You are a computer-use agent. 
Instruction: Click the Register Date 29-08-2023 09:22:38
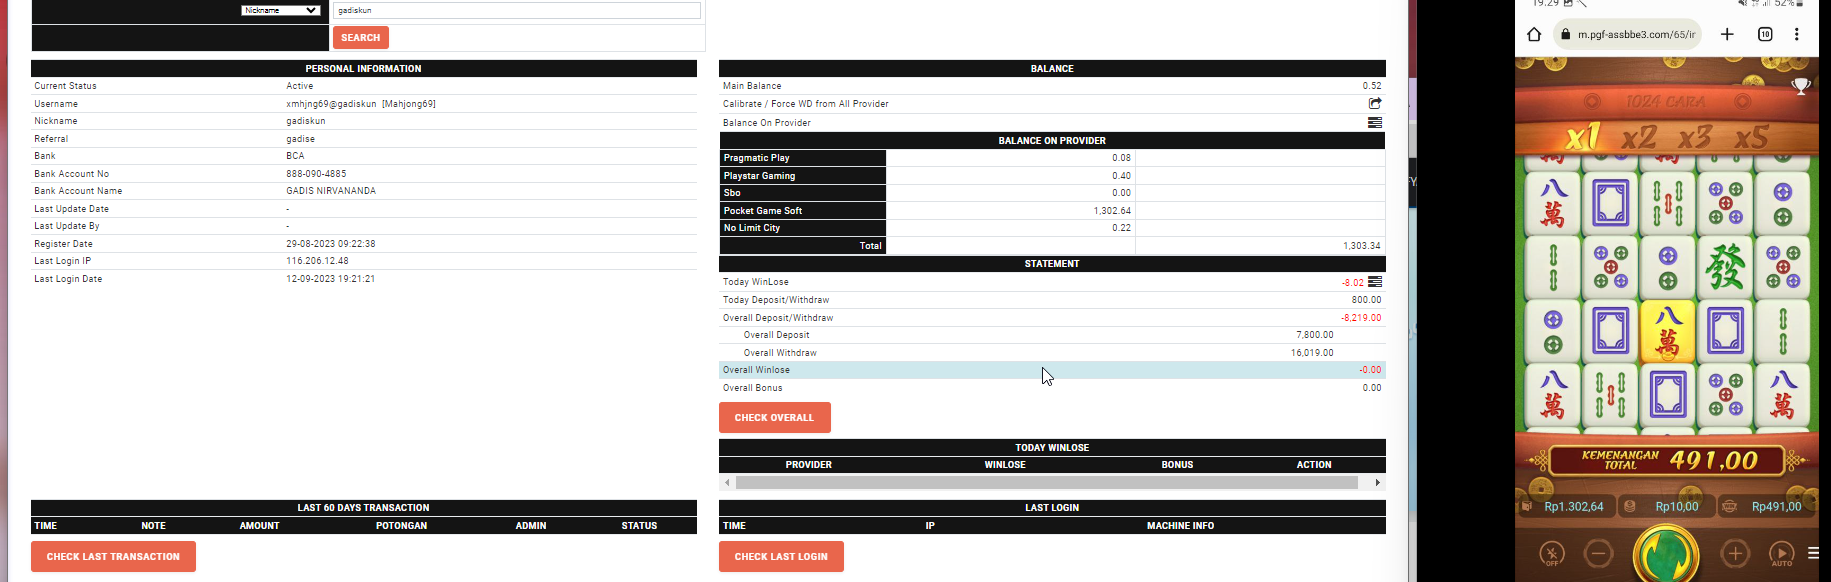click(331, 243)
